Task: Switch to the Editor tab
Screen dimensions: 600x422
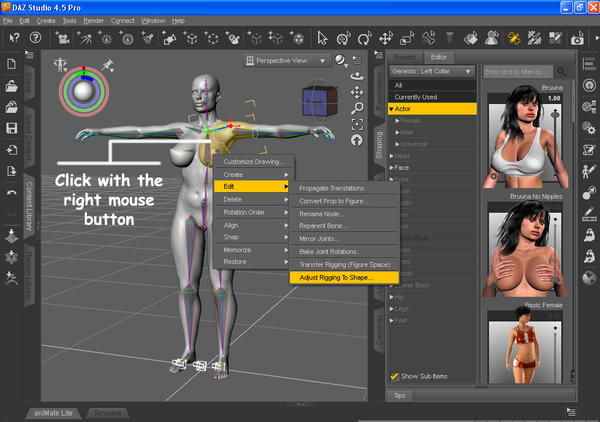Action: click(x=439, y=57)
